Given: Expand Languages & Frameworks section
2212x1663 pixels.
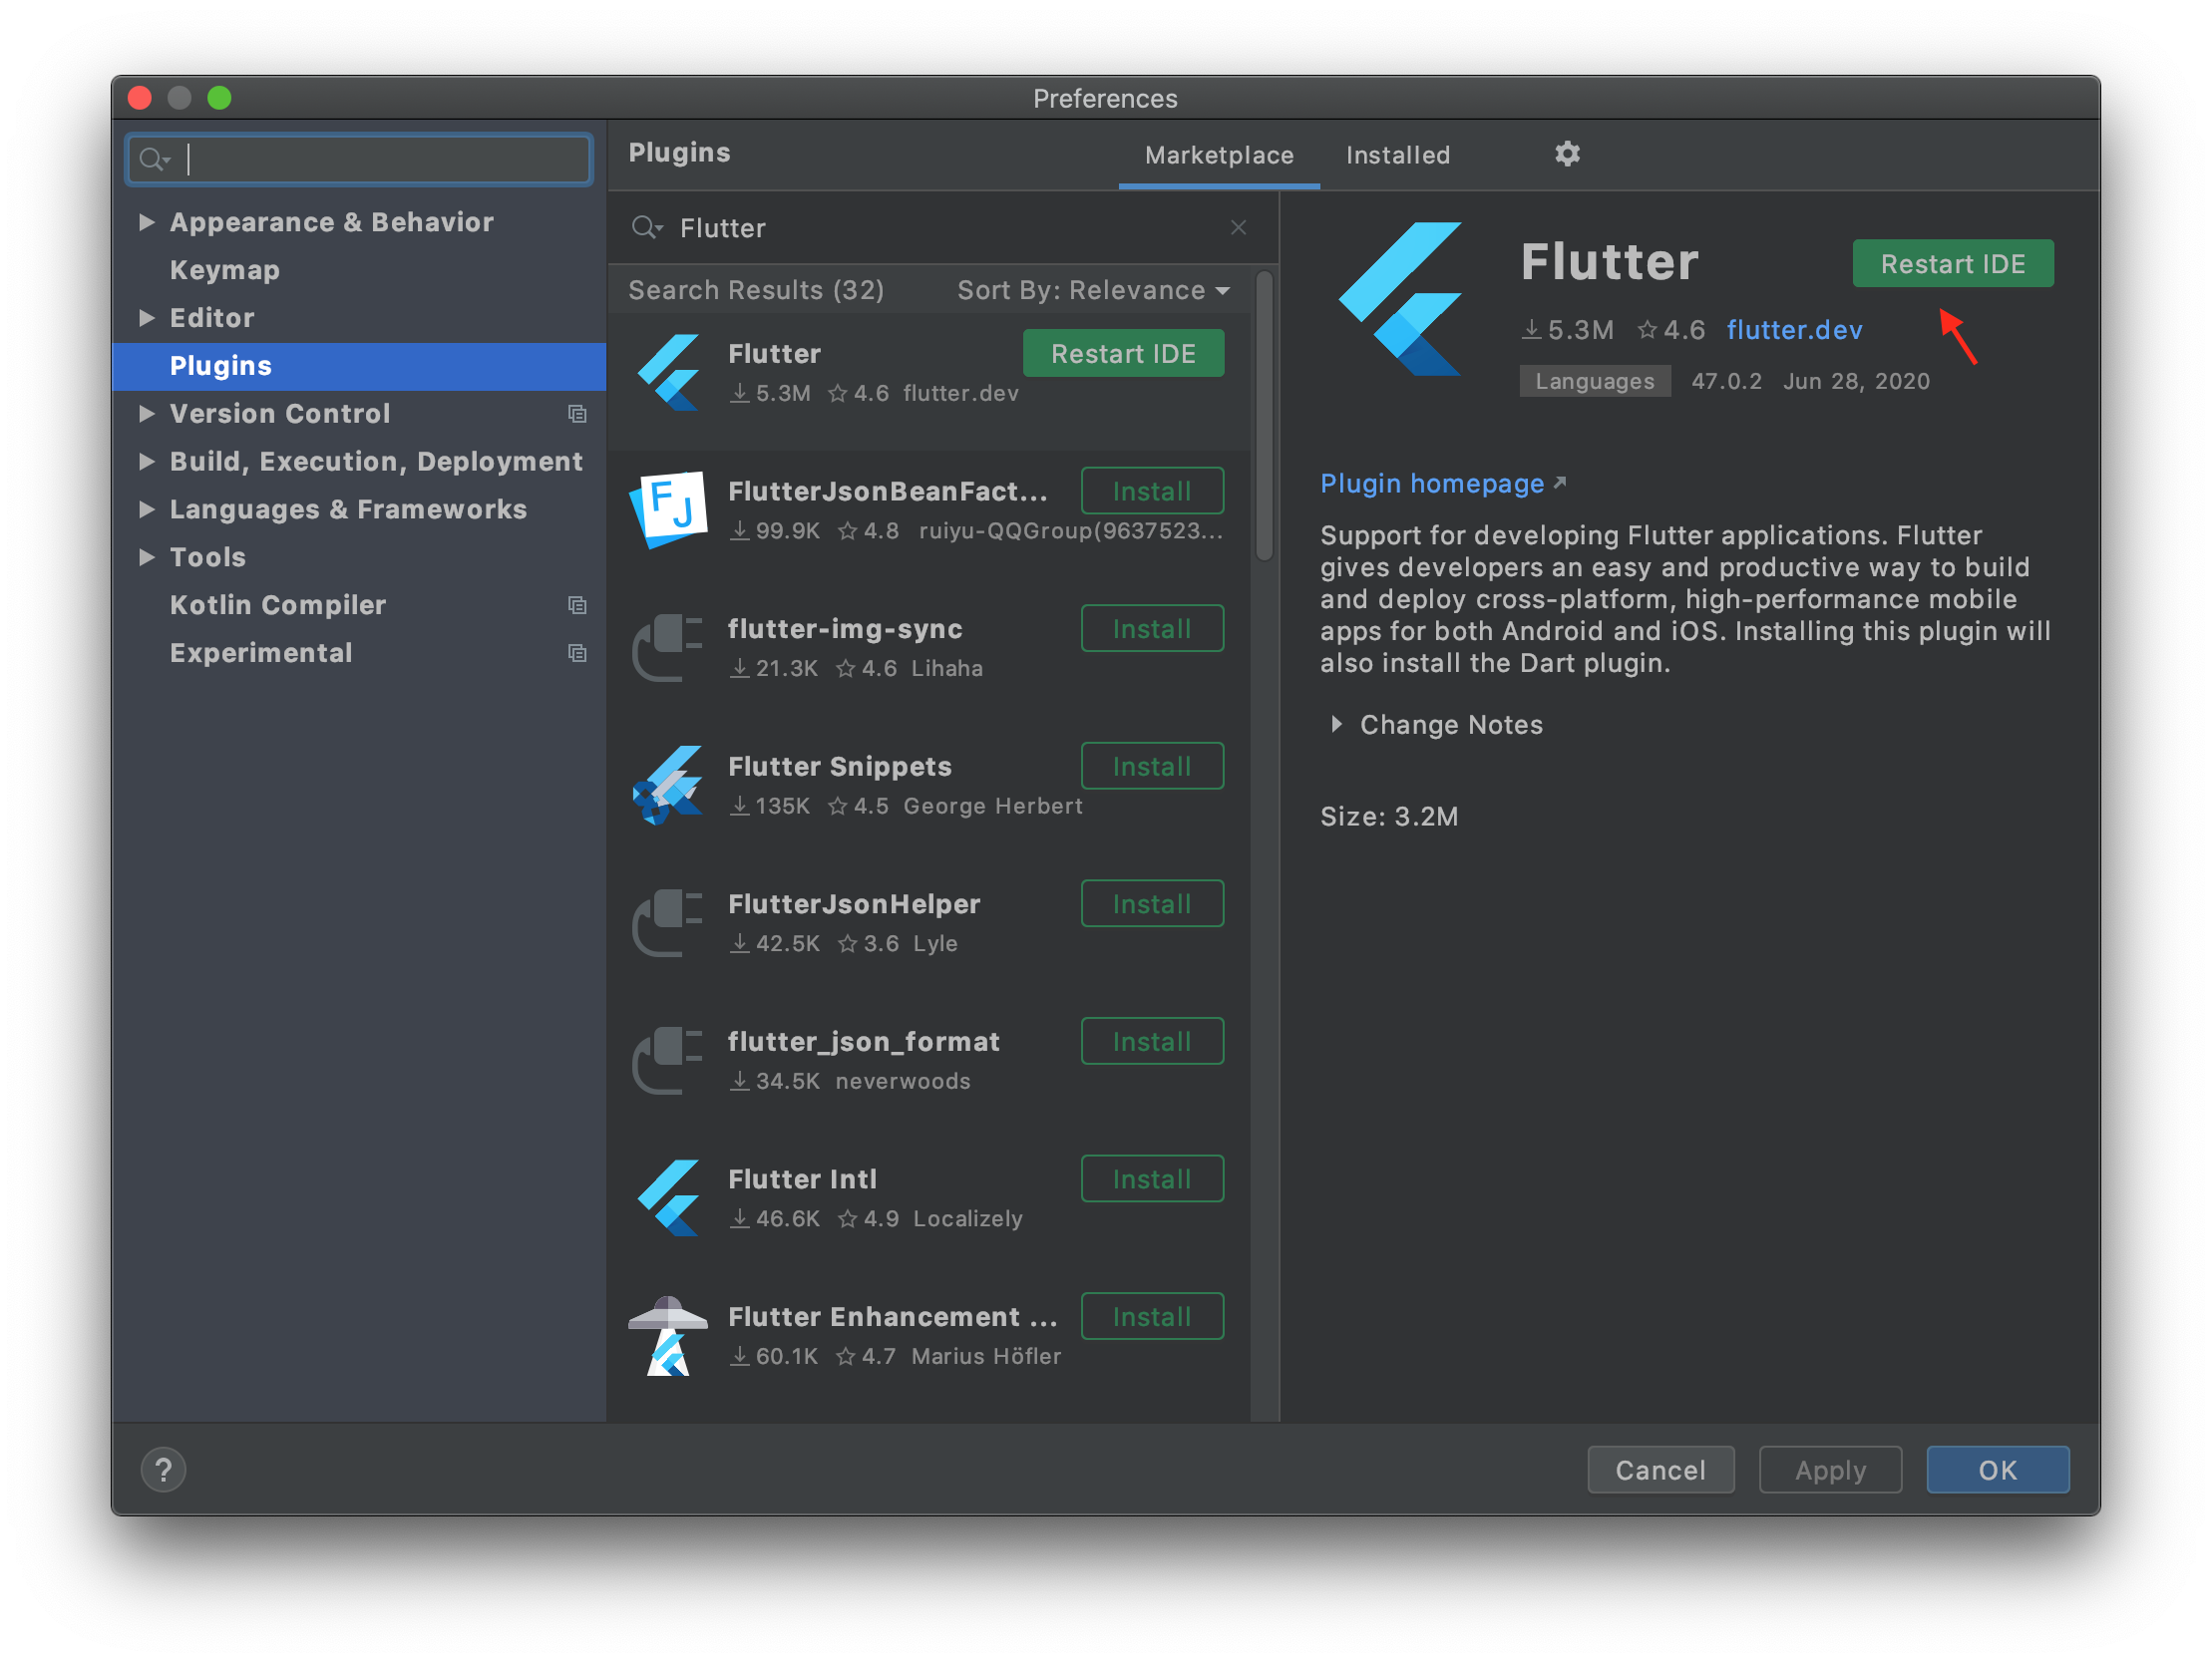Looking at the screenshot, I should pyautogui.click(x=147, y=509).
